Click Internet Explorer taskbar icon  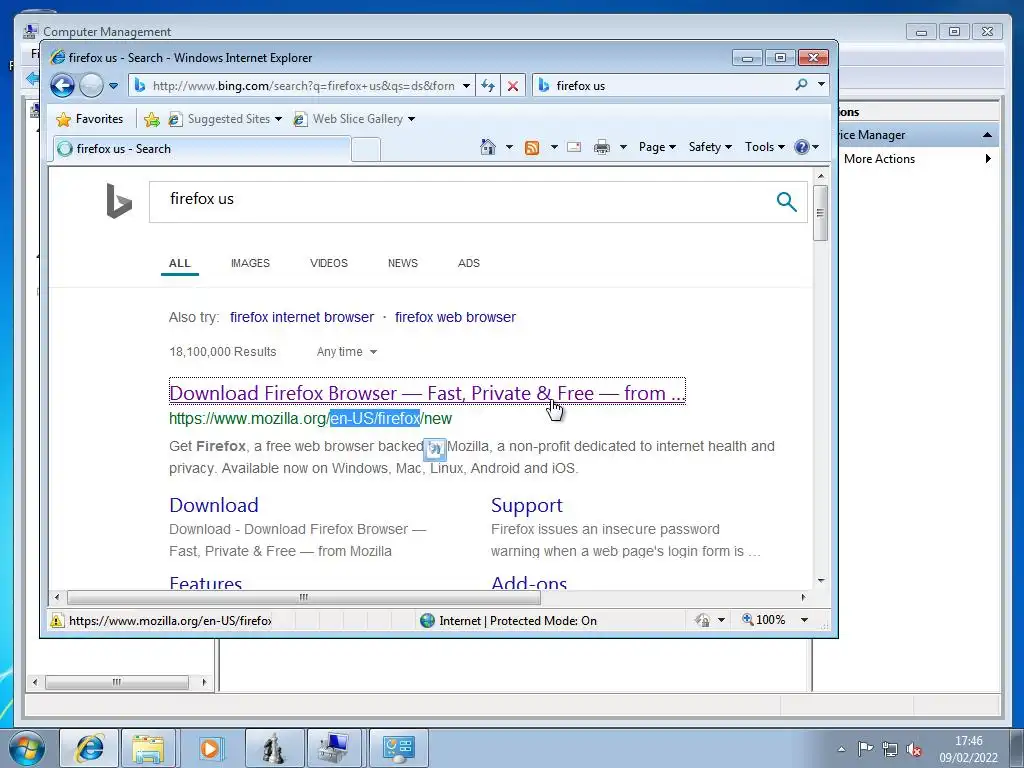(89, 748)
